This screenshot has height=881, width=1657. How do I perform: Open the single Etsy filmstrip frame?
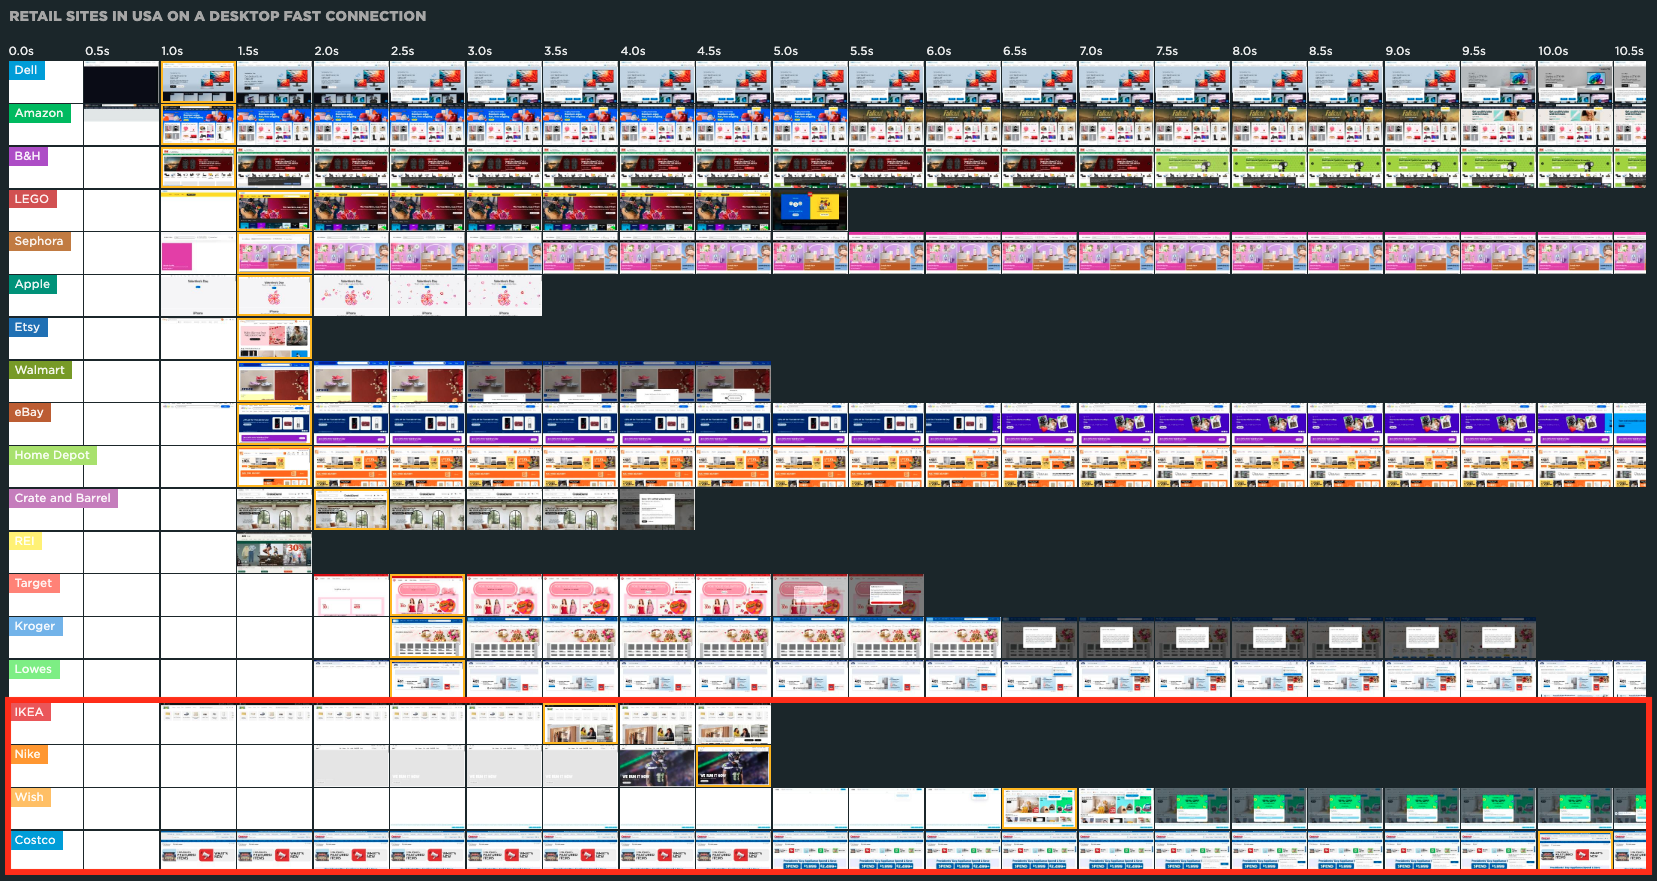[x=274, y=339]
